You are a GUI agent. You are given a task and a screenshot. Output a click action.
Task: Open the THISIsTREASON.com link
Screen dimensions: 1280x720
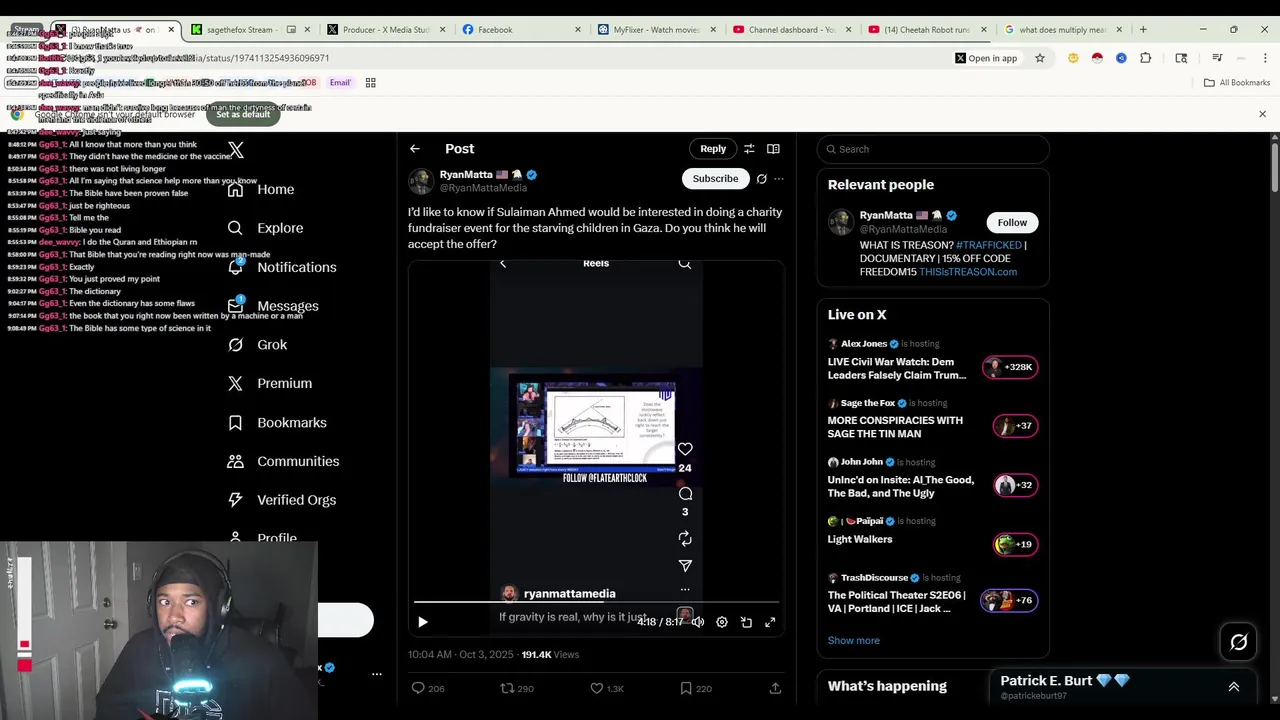pyautogui.click(x=968, y=272)
